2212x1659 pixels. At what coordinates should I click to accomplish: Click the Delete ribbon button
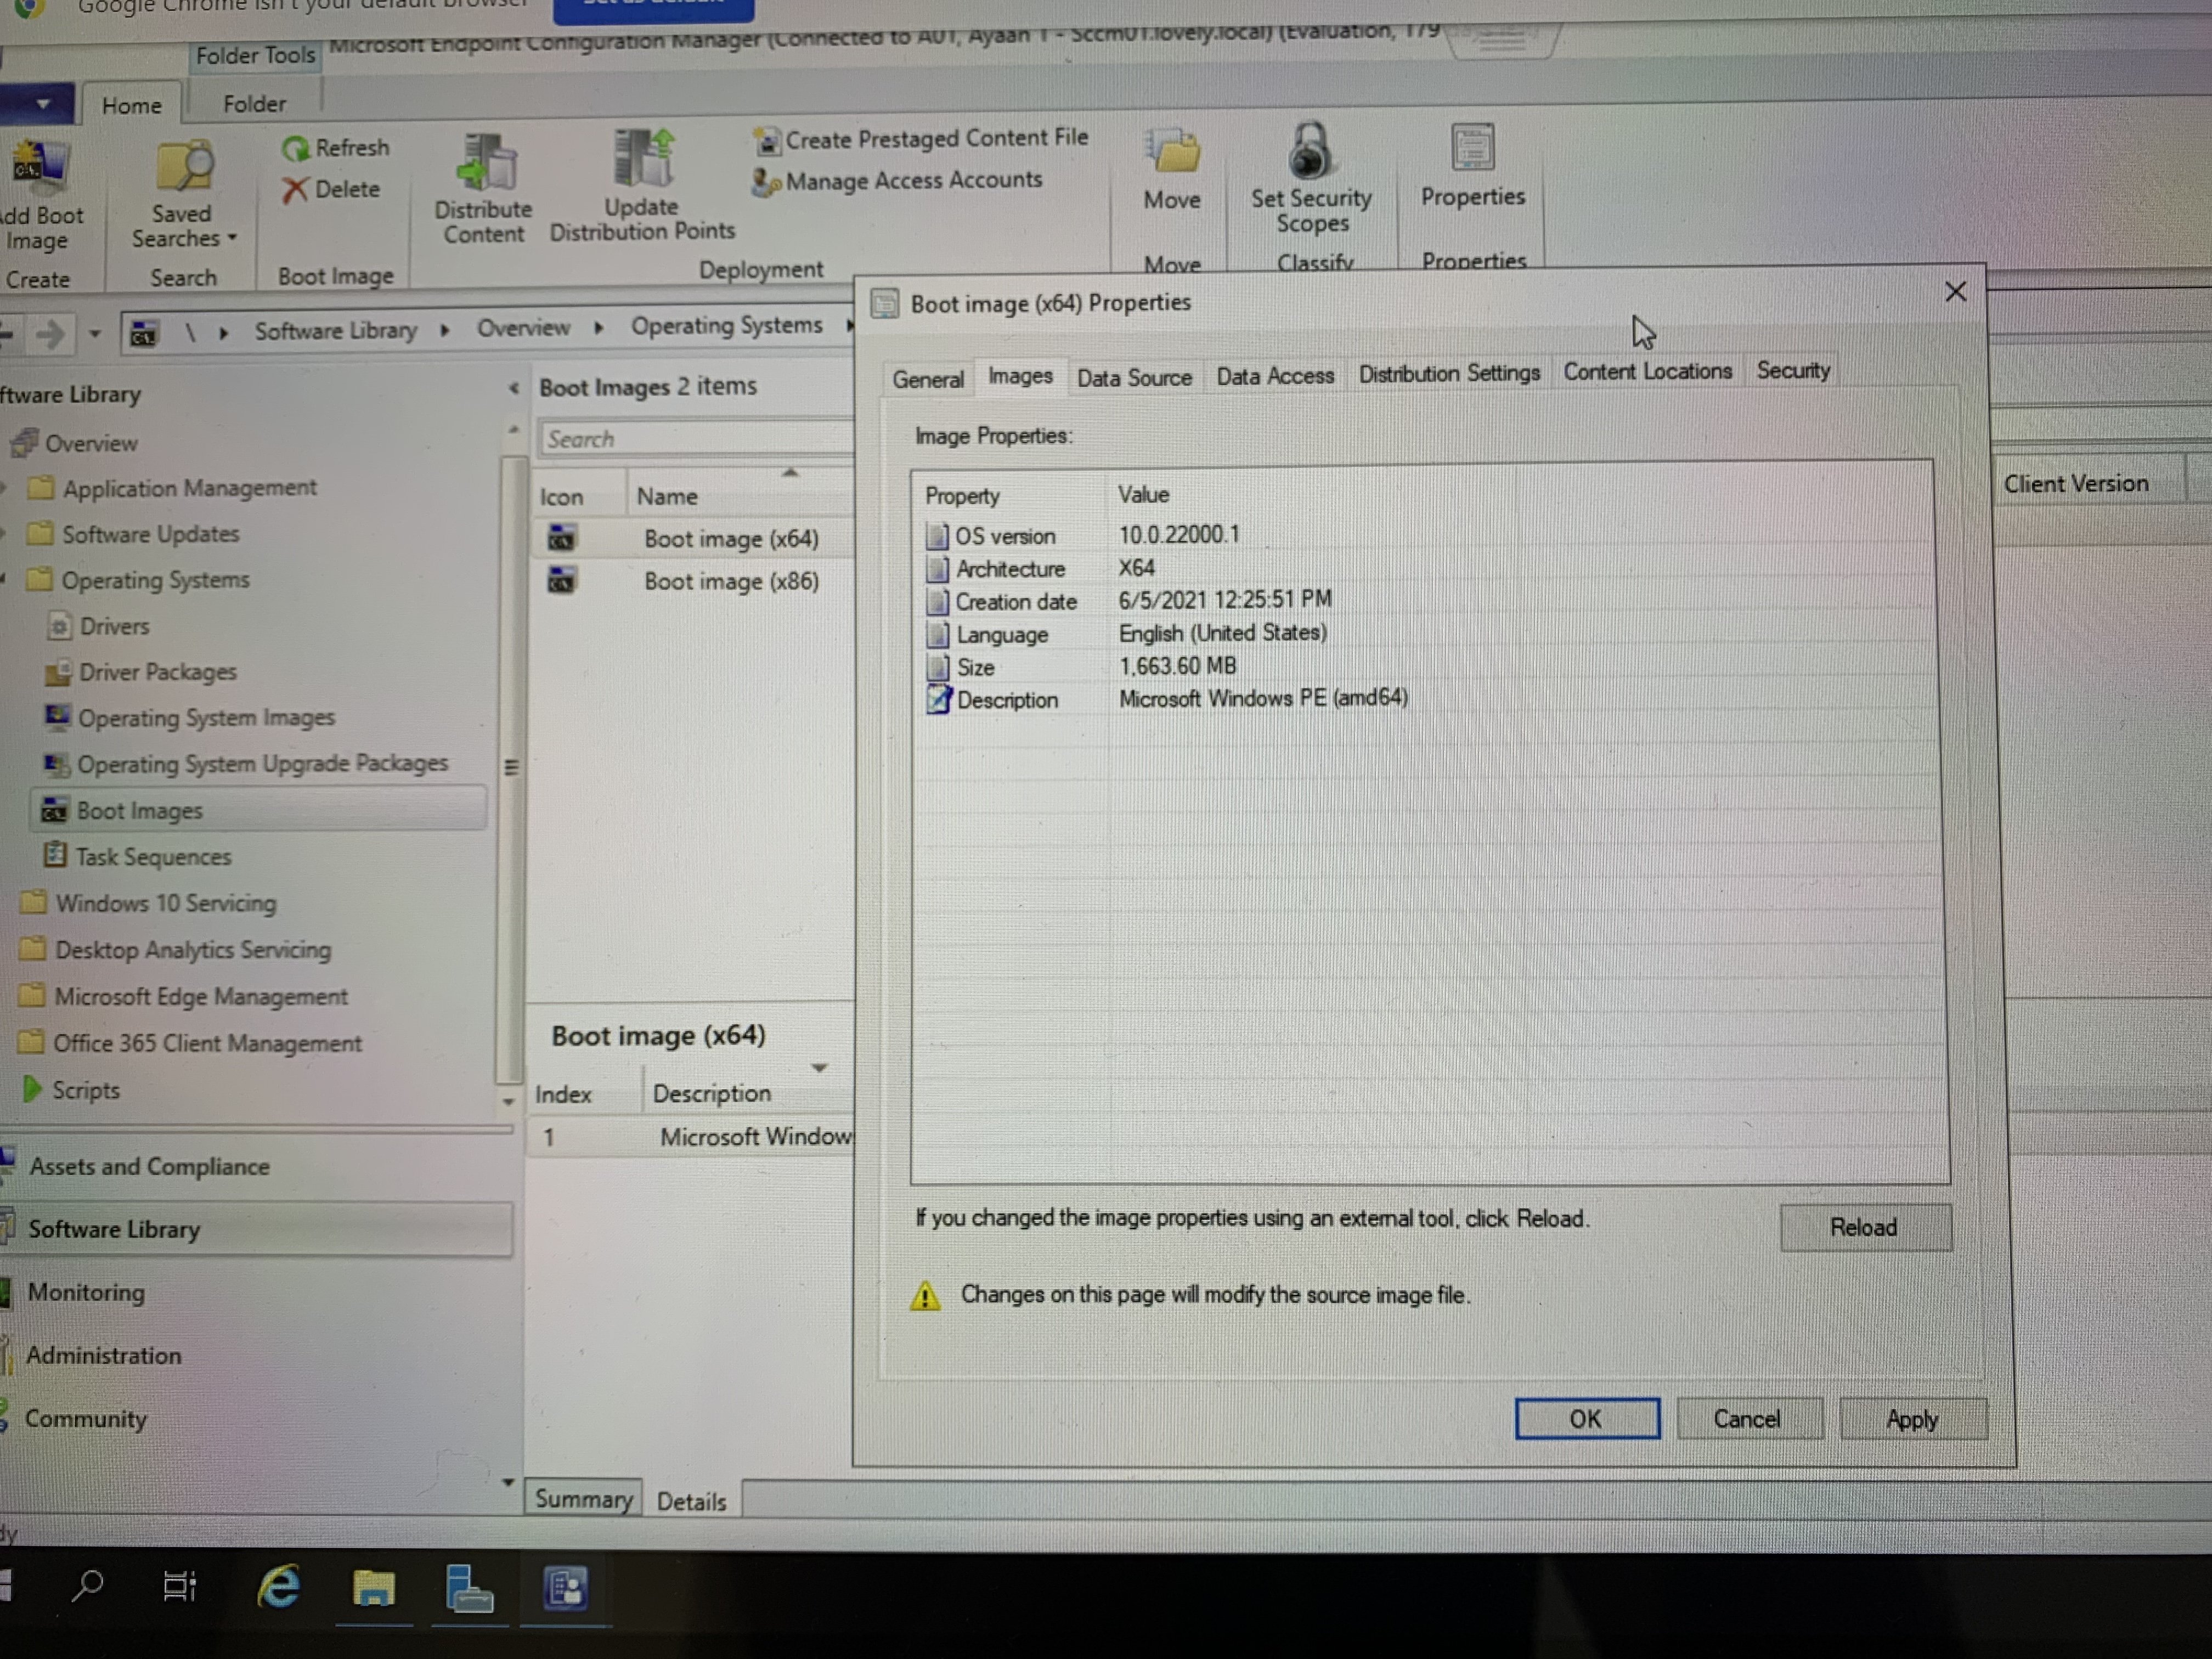[332, 189]
